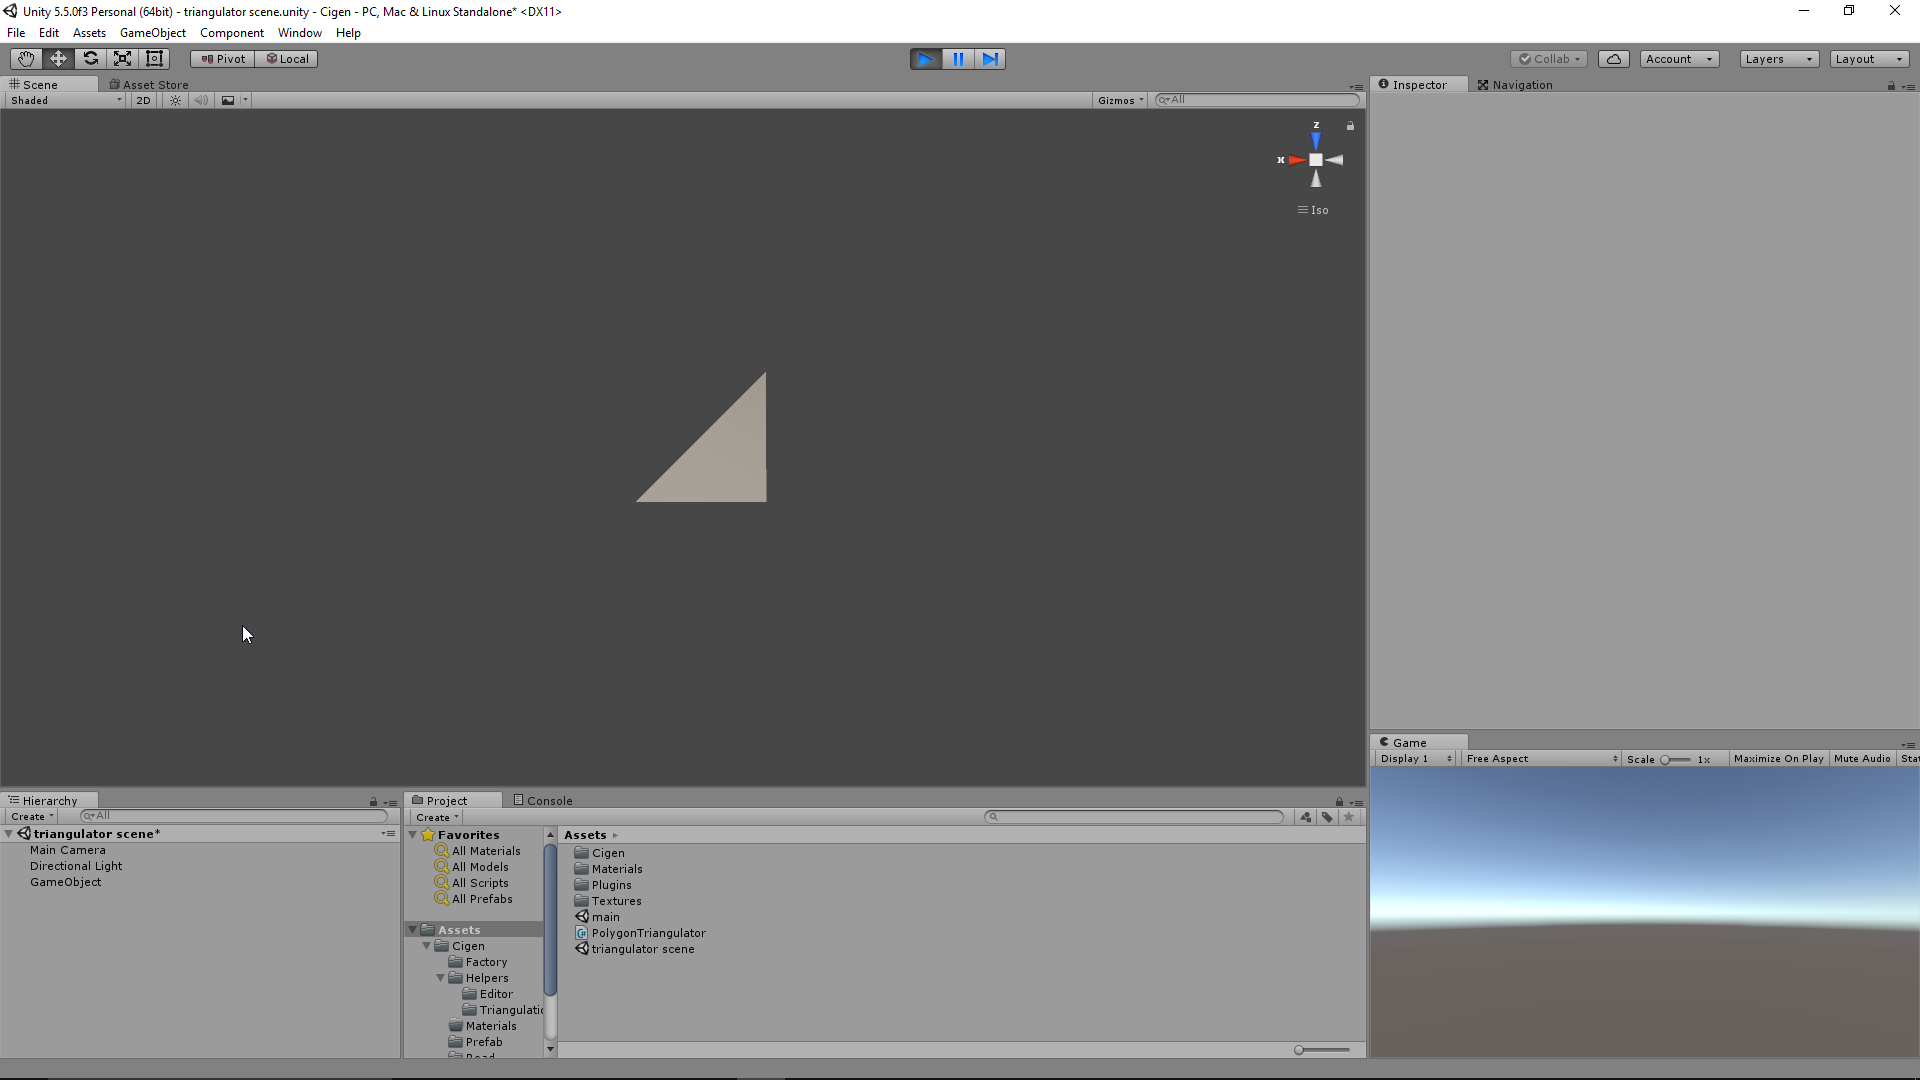1920x1080 pixels.
Task: Open the Account dropdown
Action: click(1679, 59)
